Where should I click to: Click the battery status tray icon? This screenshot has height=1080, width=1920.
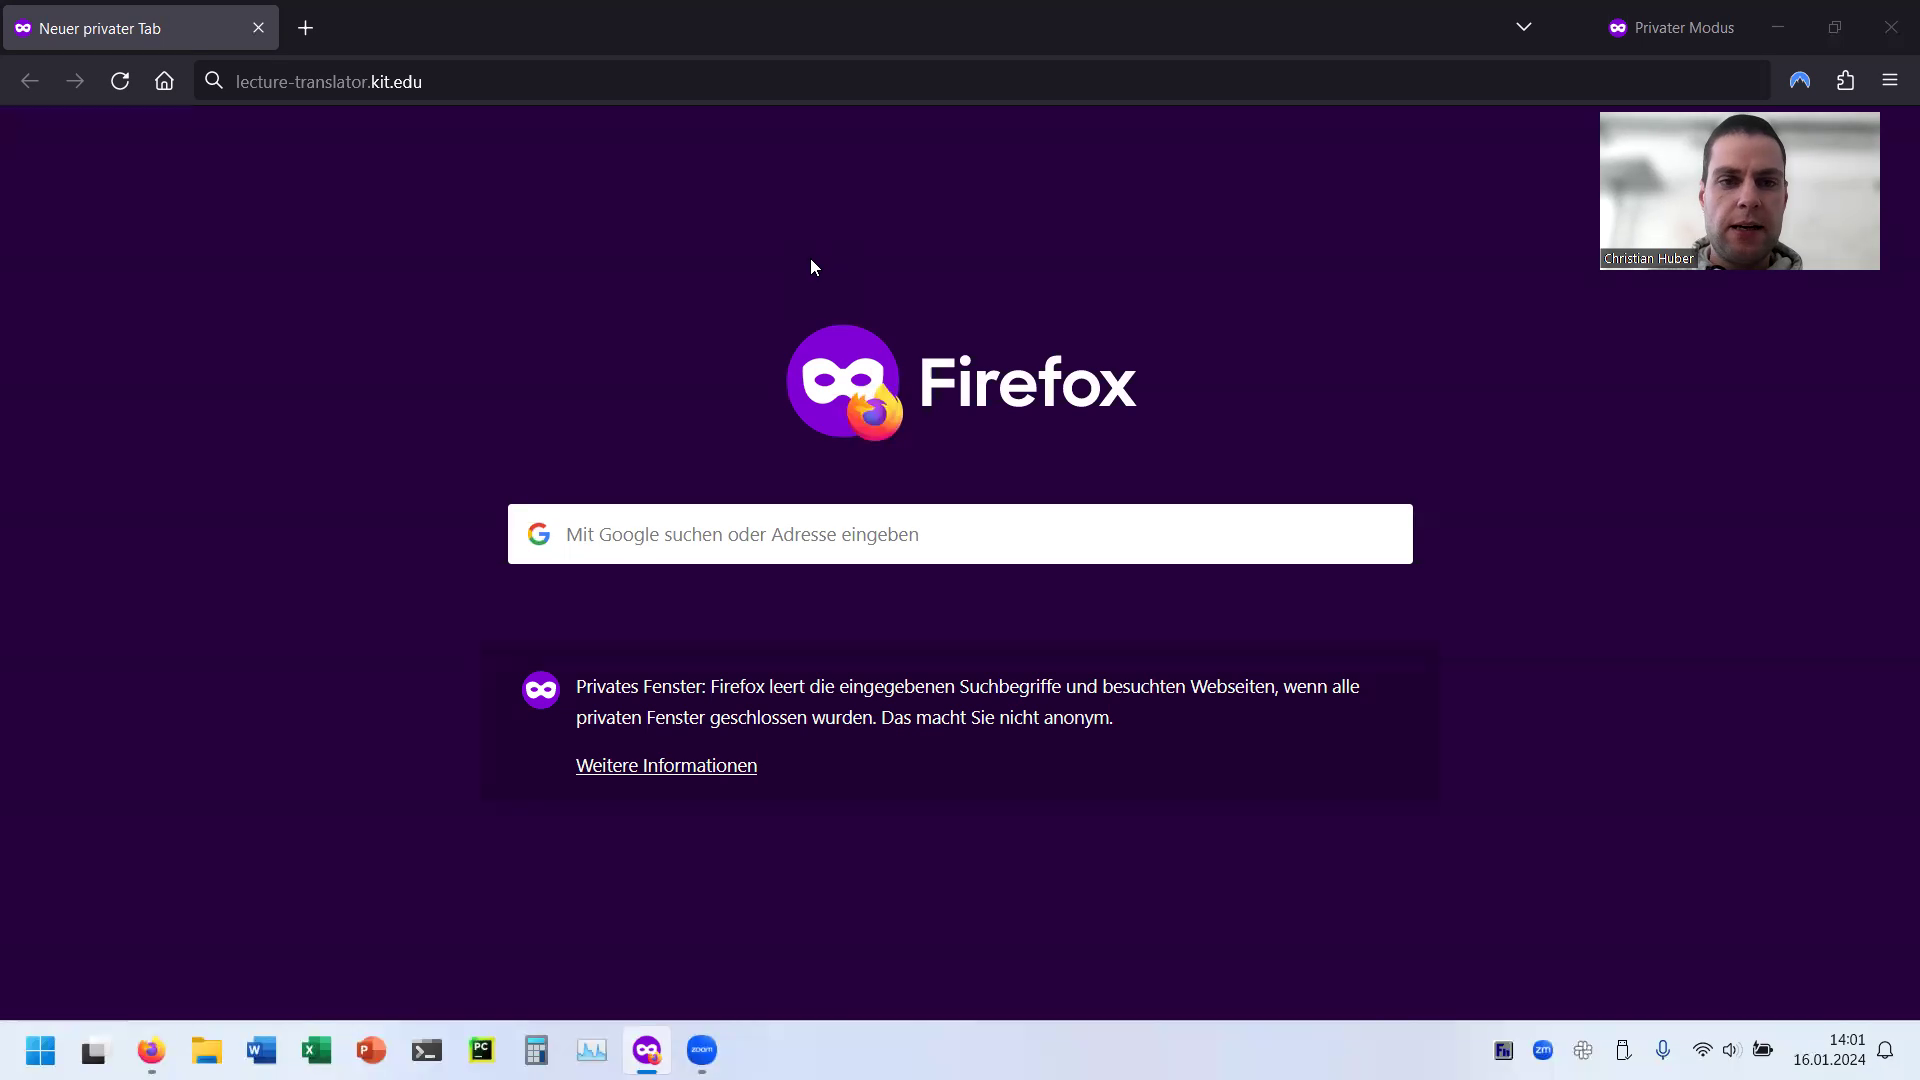[1763, 1050]
